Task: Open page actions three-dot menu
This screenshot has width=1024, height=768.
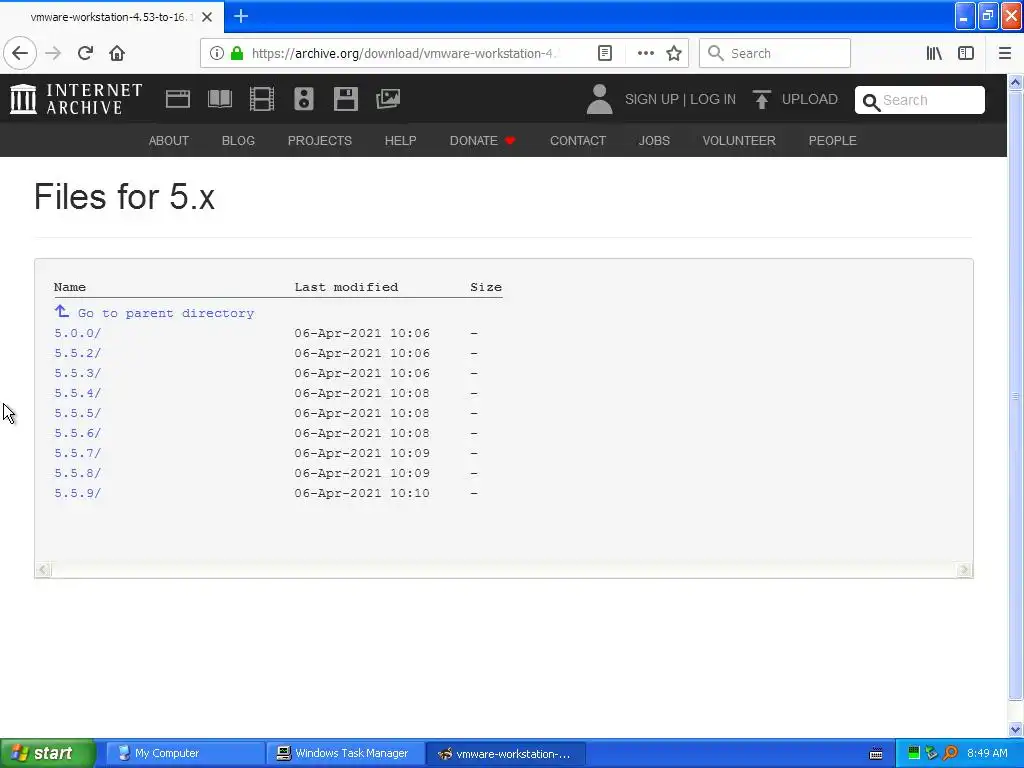Action: (x=645, y=53)
